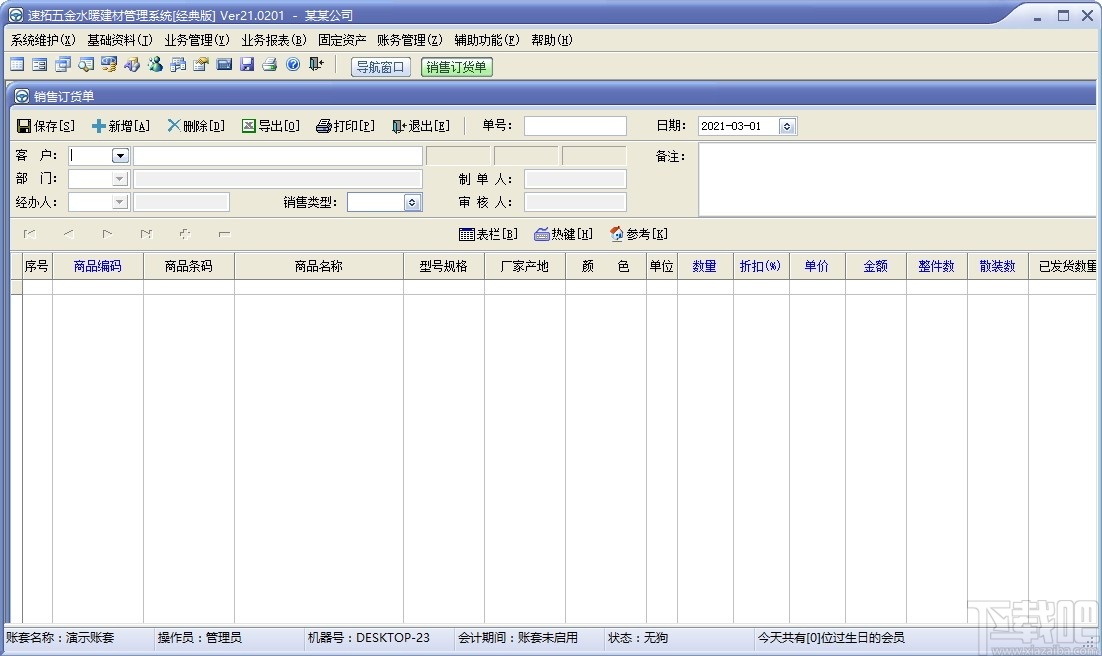Click the green users icon in main toolbar

click(x=155, y=65)
